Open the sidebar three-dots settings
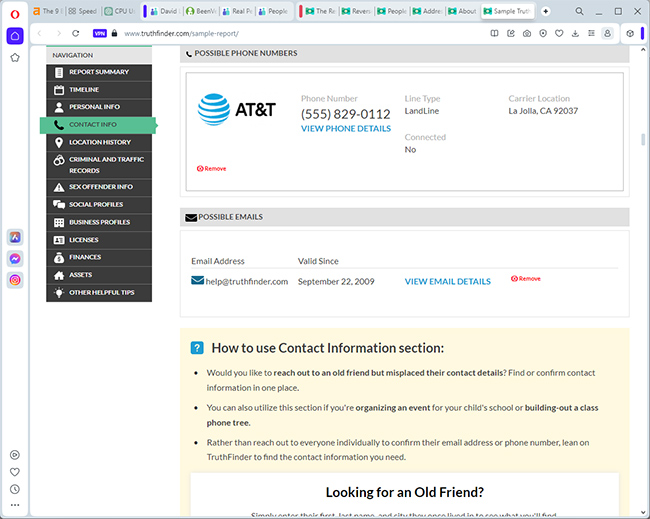The image size is (650, 519). point(15,505)
